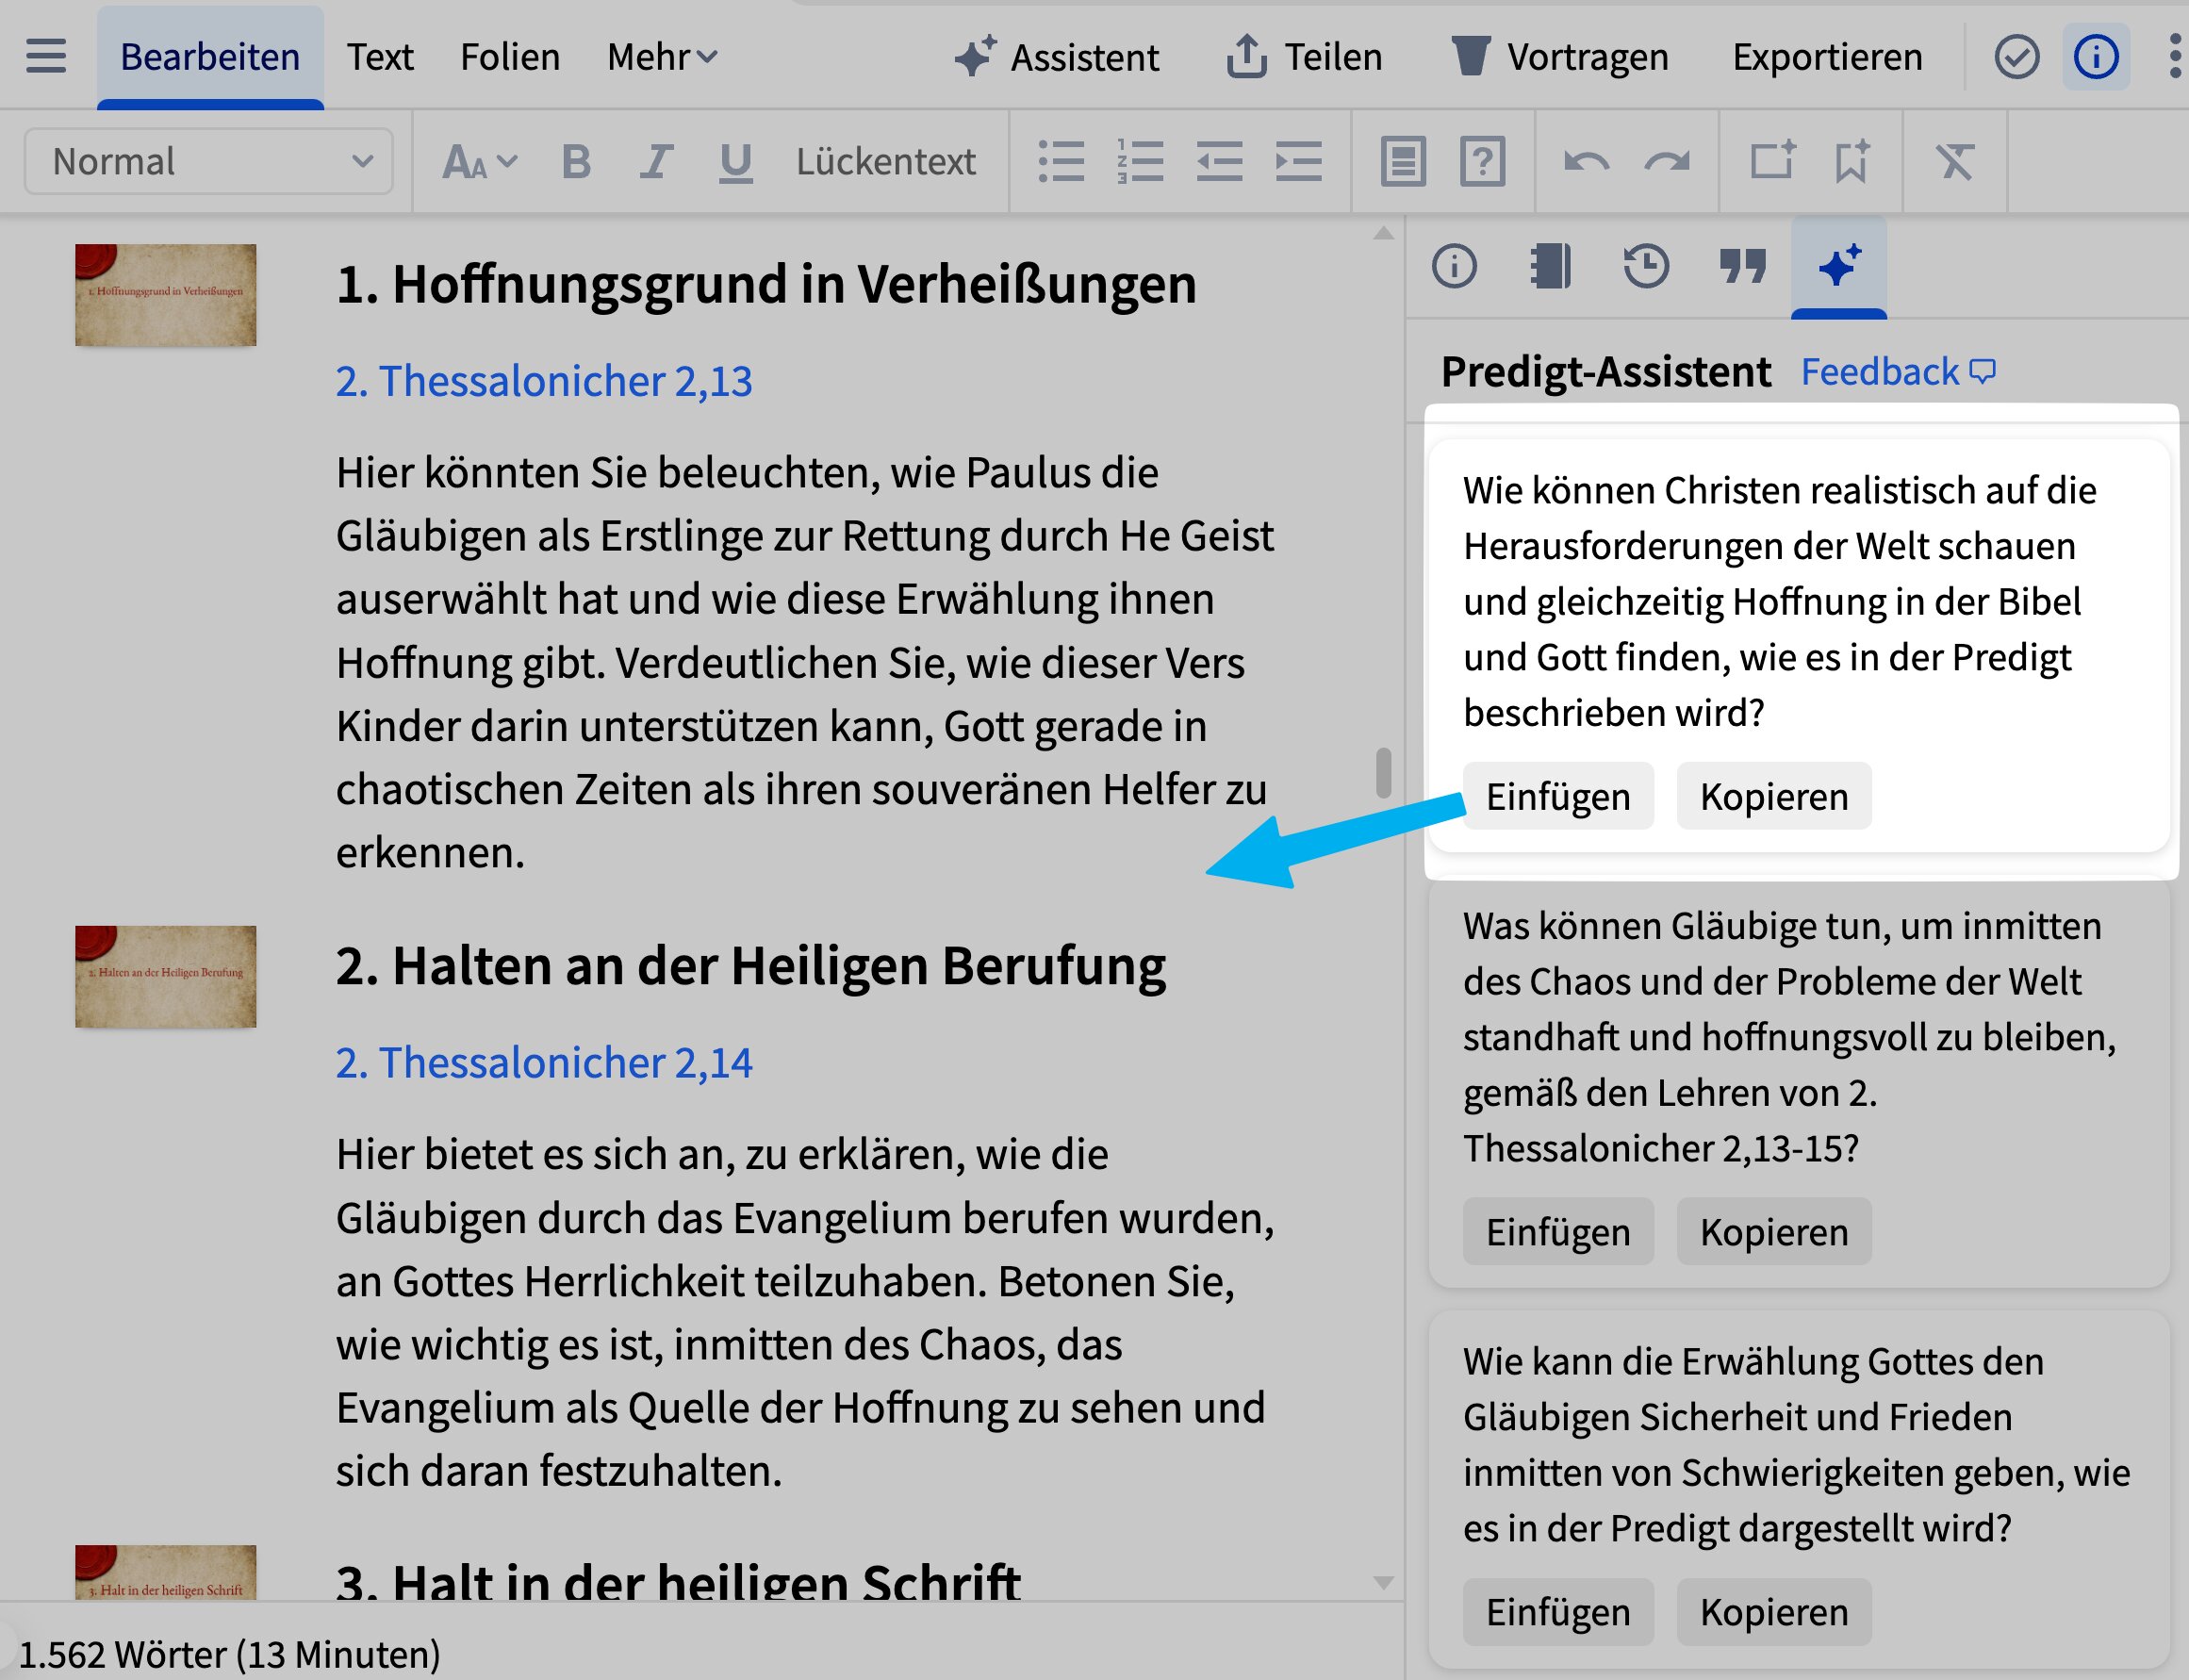The width and height of the screenshot is (2189, 1680).
Task: Toggle bold formatting on selected text
Action: (575, 160)
